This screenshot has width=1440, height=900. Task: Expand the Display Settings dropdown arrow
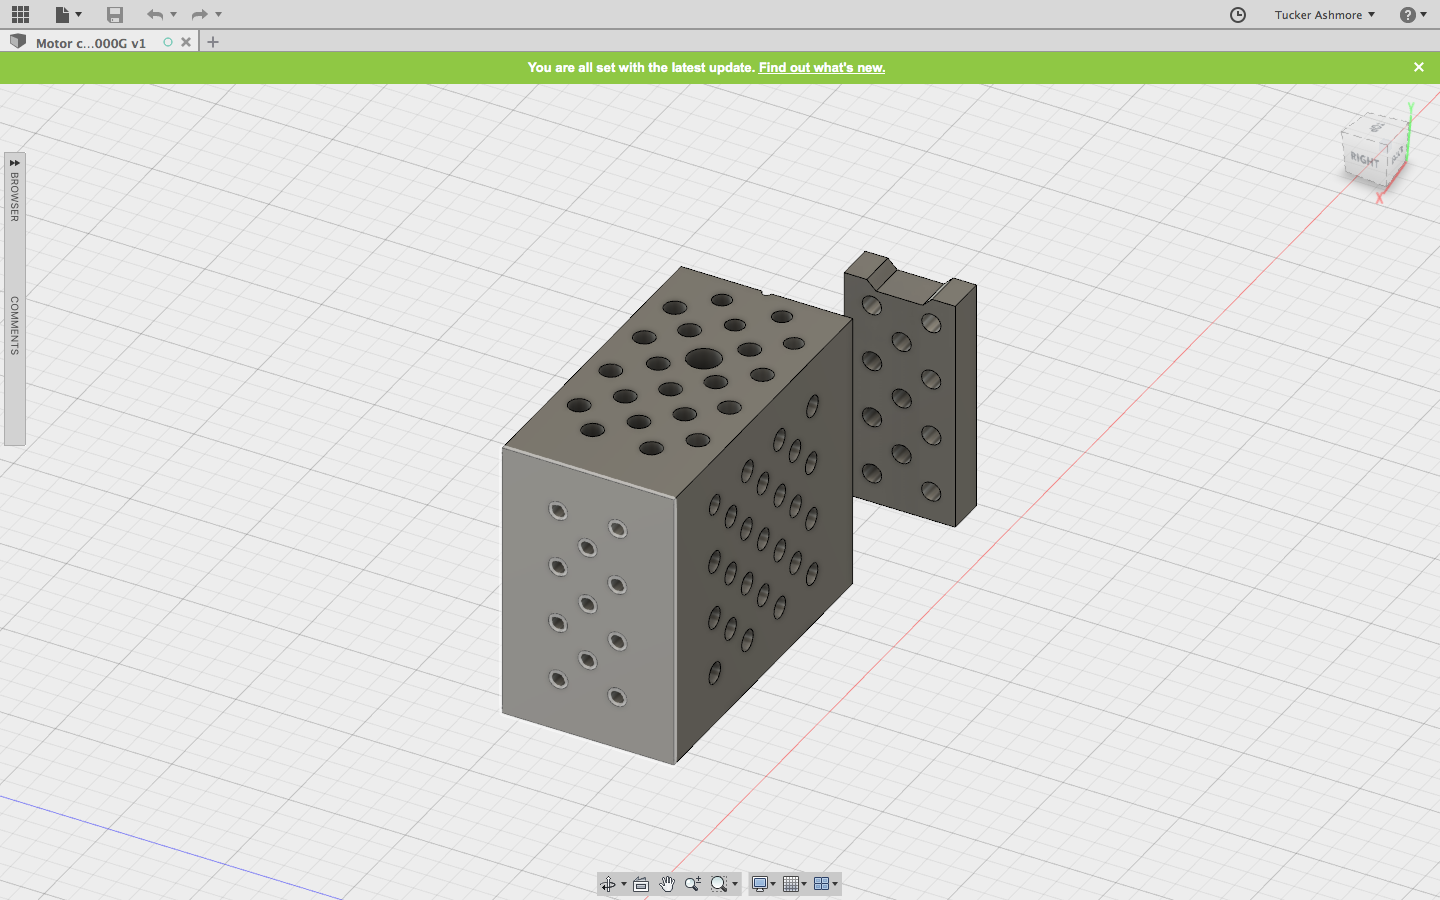774,884
